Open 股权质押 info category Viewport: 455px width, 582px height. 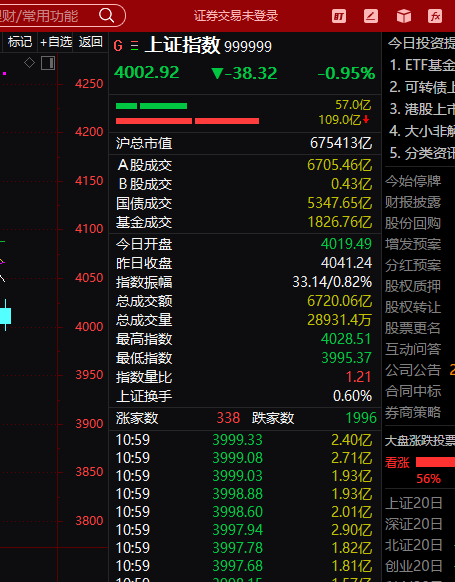click(x=413, y=286)
